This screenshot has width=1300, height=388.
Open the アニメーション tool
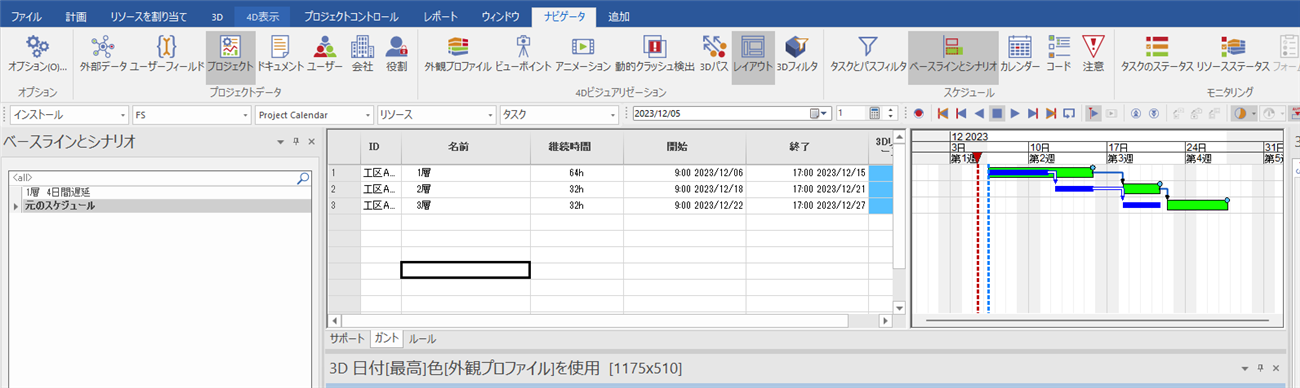pos(582,53)
